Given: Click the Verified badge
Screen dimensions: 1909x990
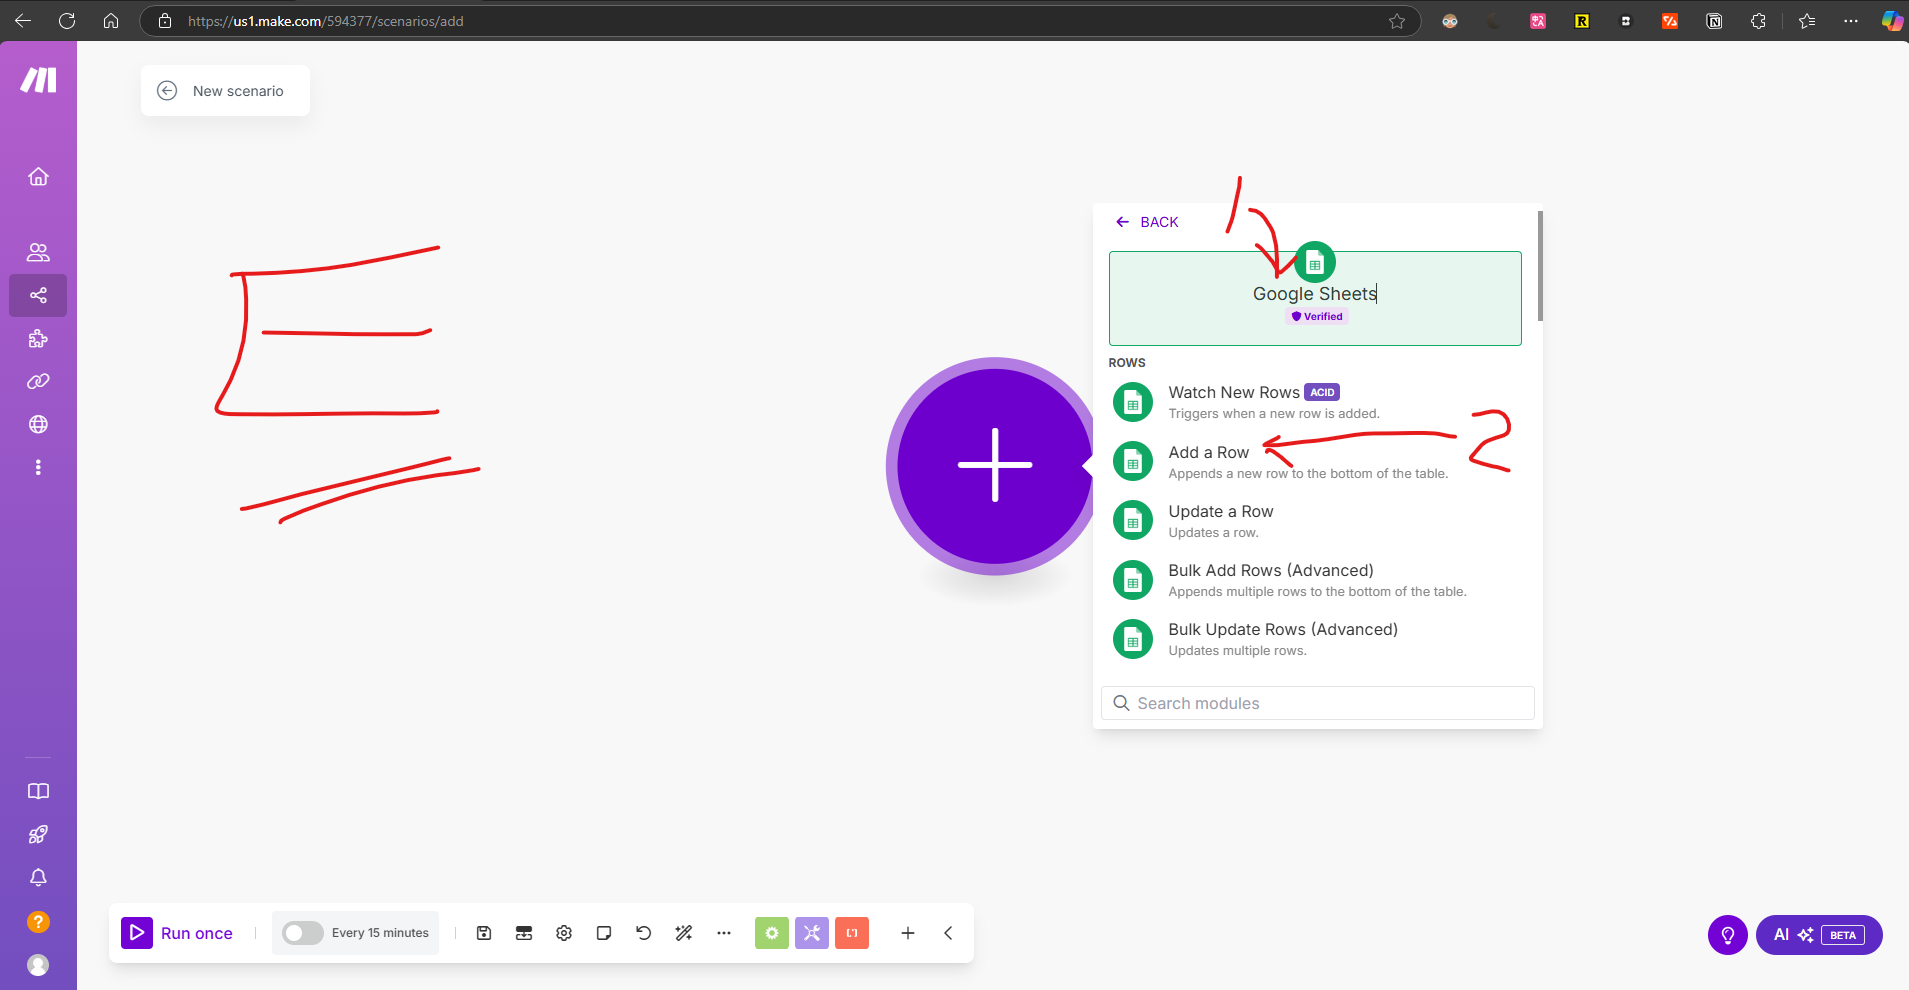Looking at the screenshot, I should point(1317,316).
